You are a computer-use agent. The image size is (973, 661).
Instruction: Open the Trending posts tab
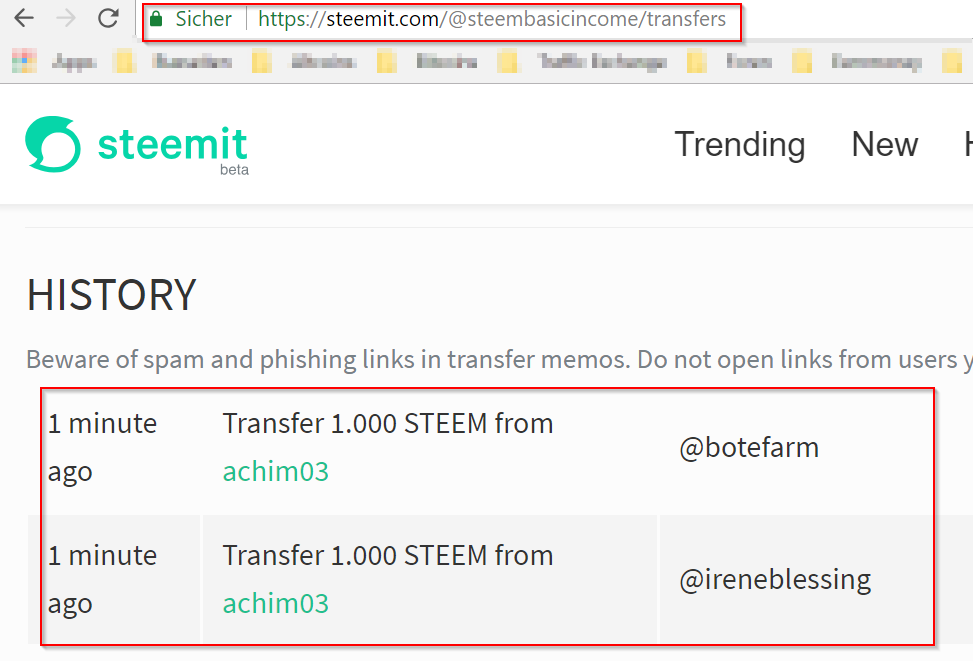pyautogui.click(x=739, y=145)
